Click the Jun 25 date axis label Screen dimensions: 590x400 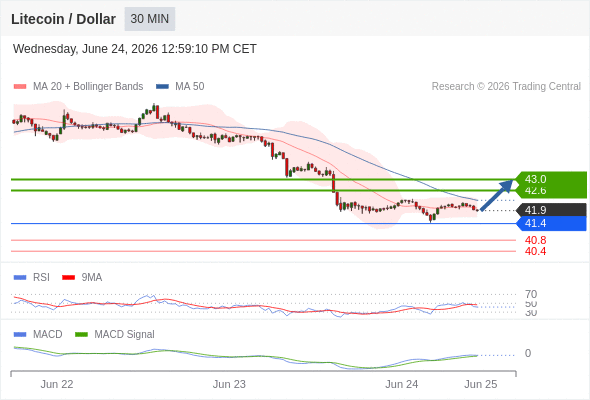tap(481, 384)
